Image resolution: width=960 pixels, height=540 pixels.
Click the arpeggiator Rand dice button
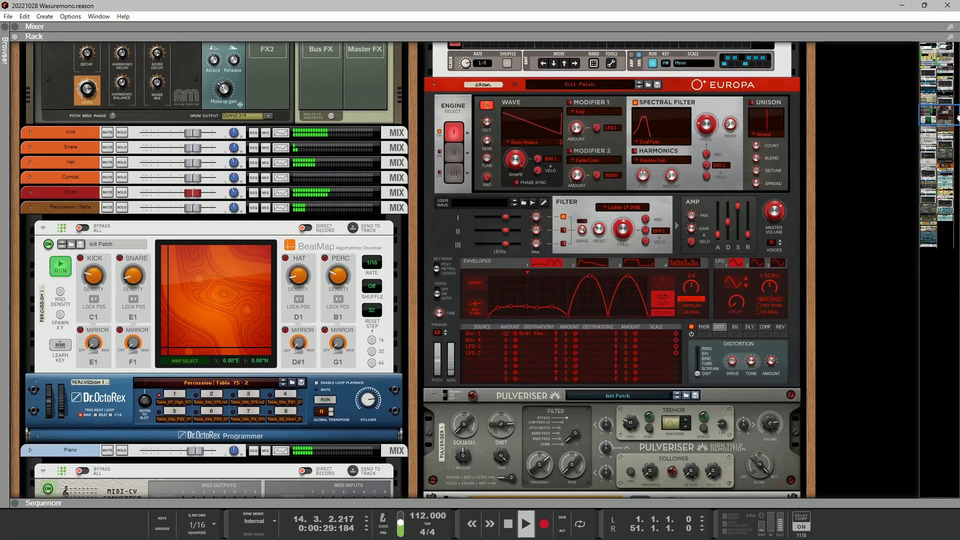[593, 63]
